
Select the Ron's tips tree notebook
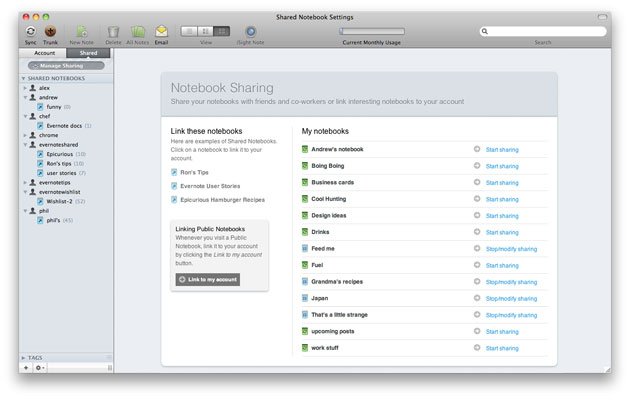tap(59, 164)
